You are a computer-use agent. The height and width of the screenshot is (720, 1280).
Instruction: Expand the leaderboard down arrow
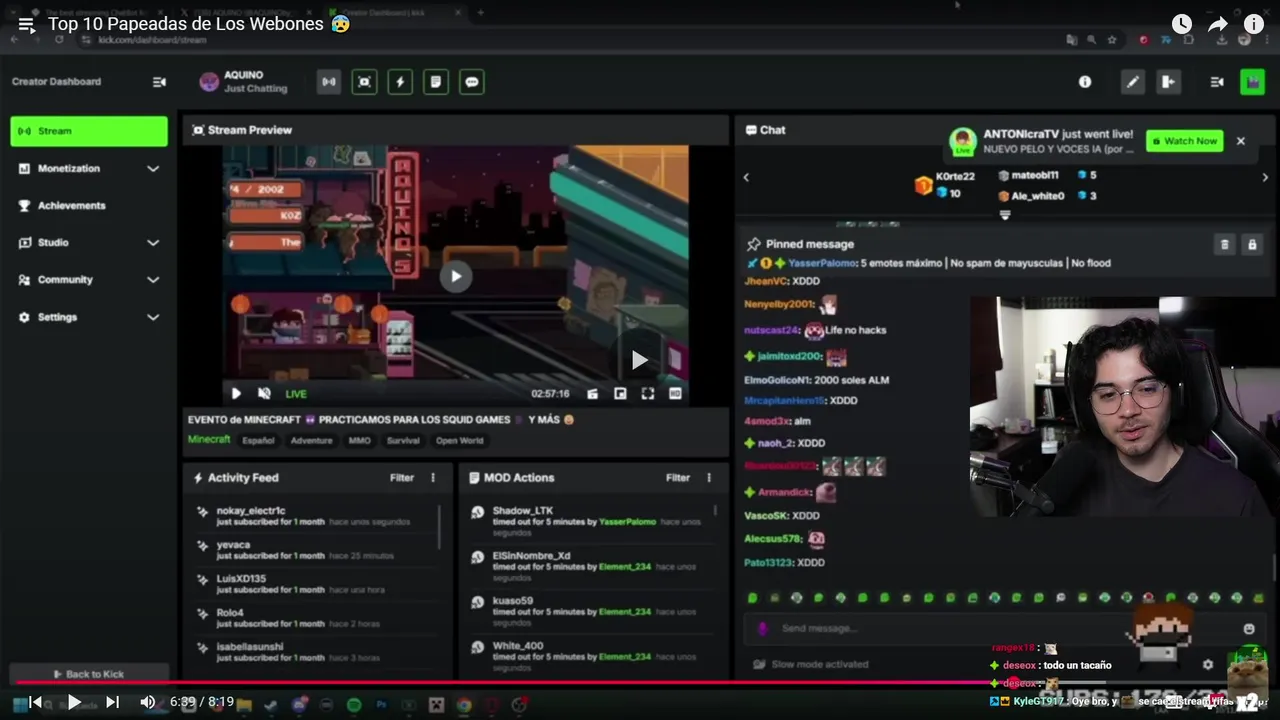pos(1005,215)
